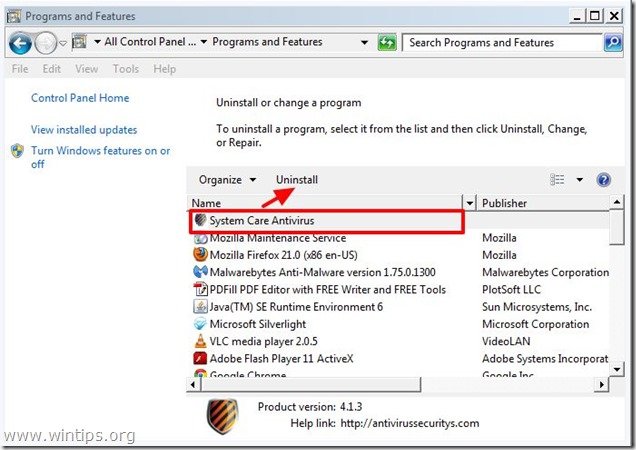Click the green Refresh button
The width and height of the screenshot is (636, 450).
pos(387,42)
